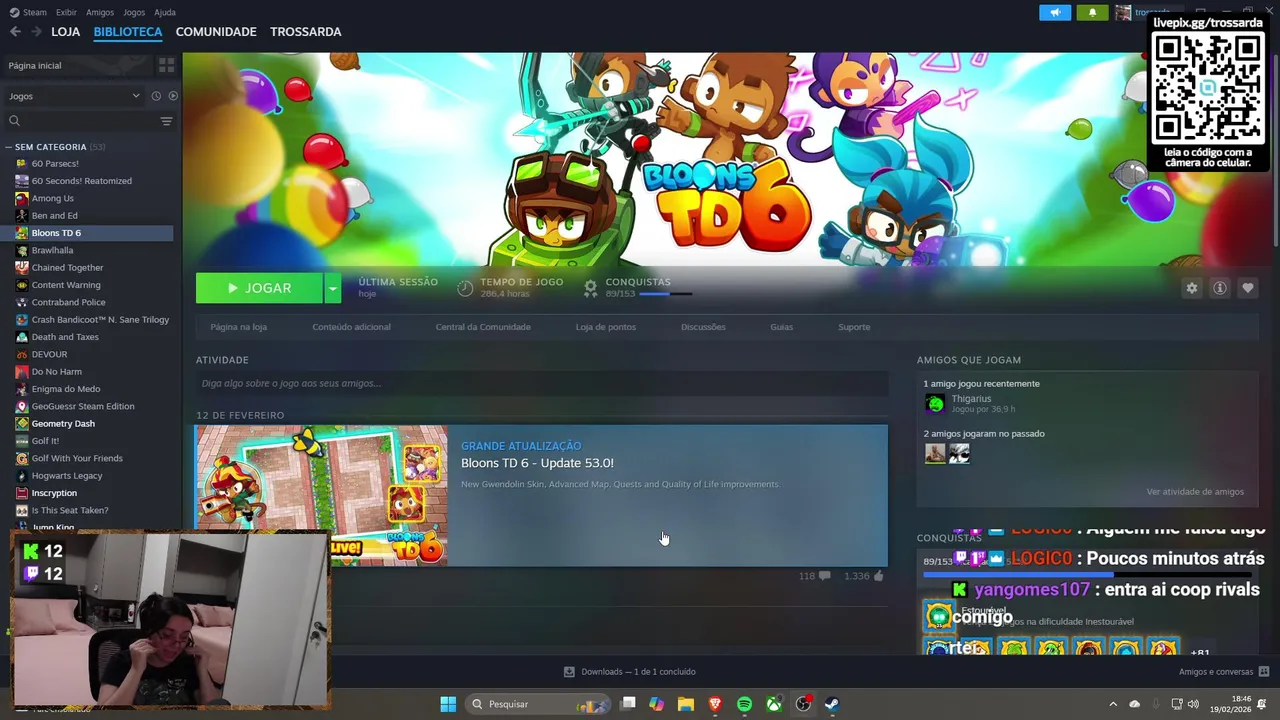Click Steam icon on taskbar
1280x720 pixels.
click(831, 704)
